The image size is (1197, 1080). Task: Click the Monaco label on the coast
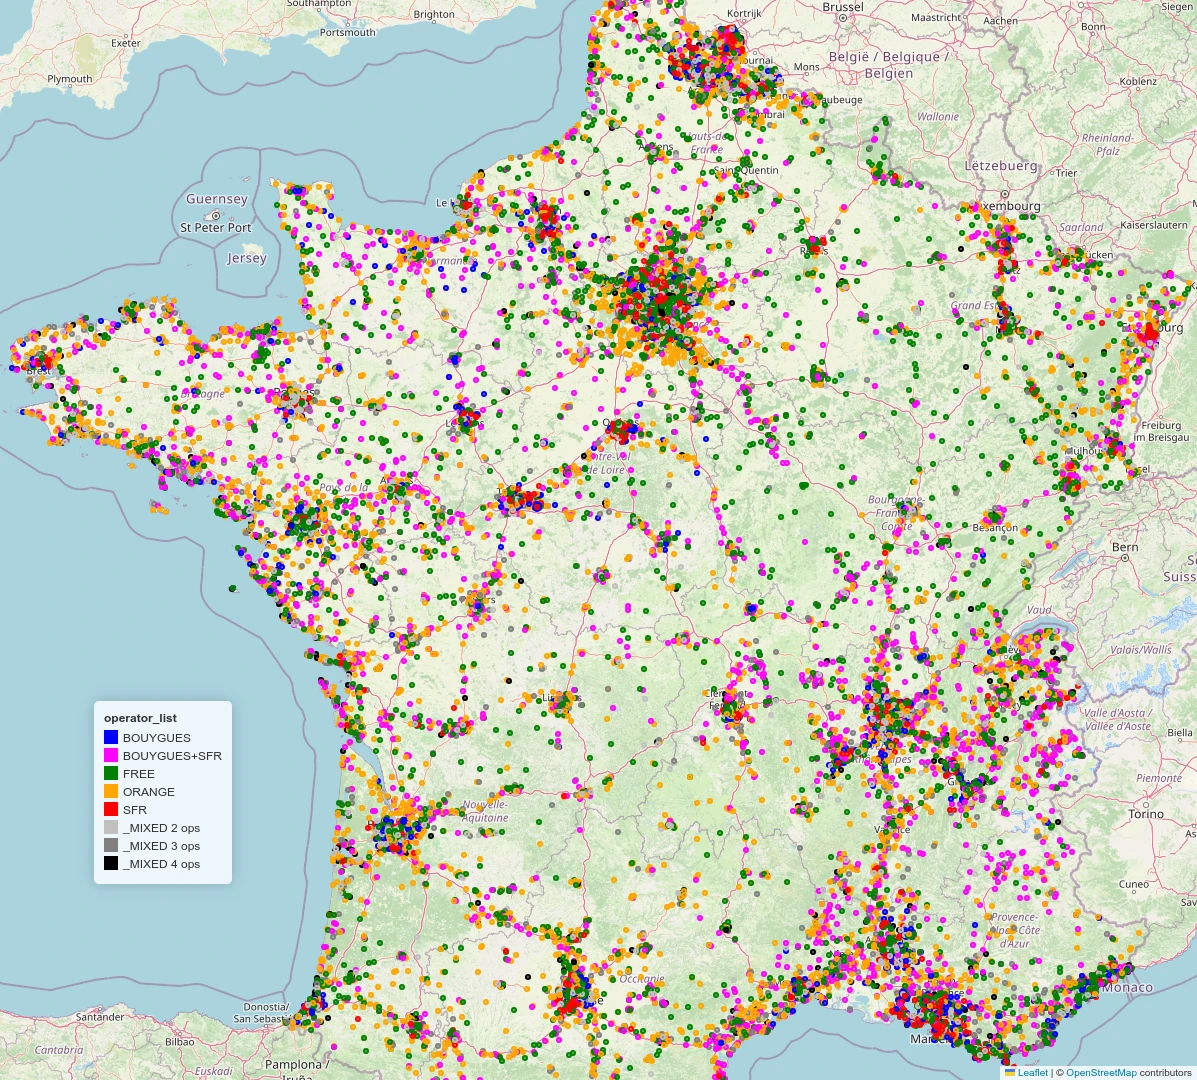click(x=1127, y=987)
